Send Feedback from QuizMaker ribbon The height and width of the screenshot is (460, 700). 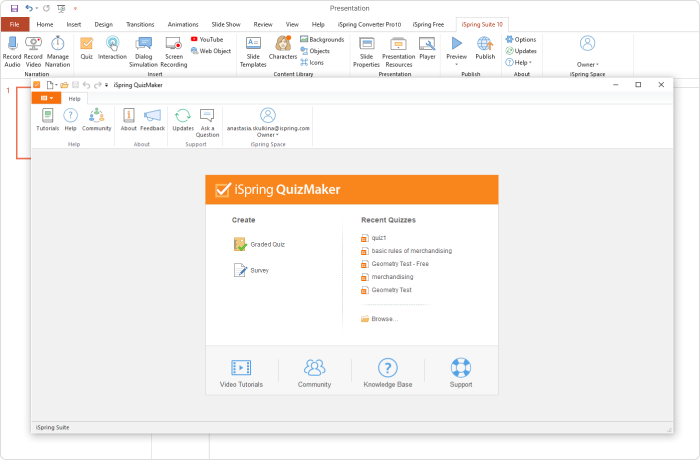tap(153, 120)
